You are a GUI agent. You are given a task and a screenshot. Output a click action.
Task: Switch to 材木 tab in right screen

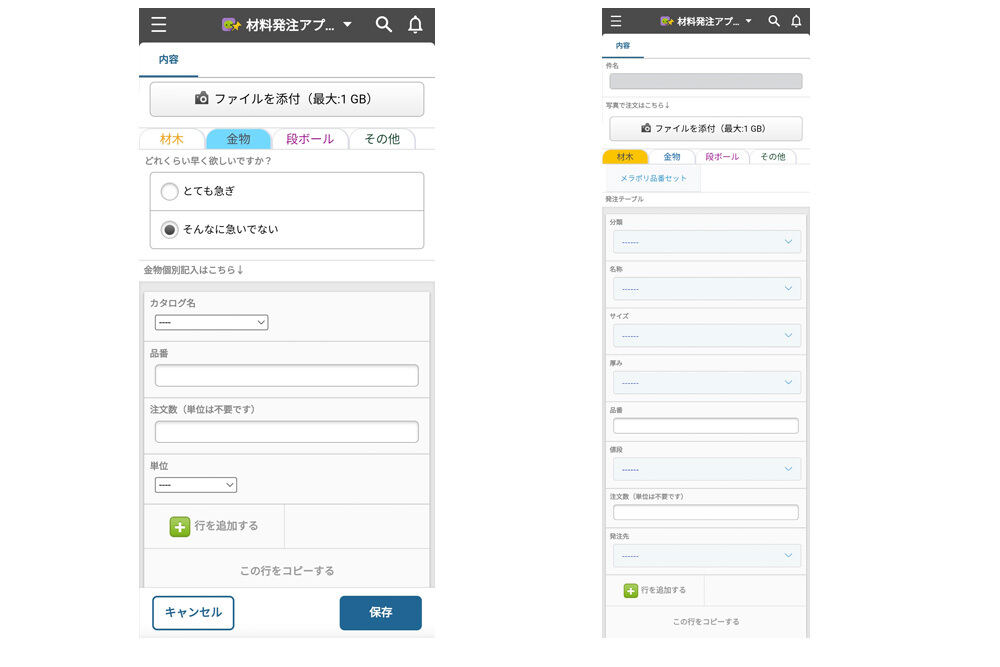click(x=625, y=157)
